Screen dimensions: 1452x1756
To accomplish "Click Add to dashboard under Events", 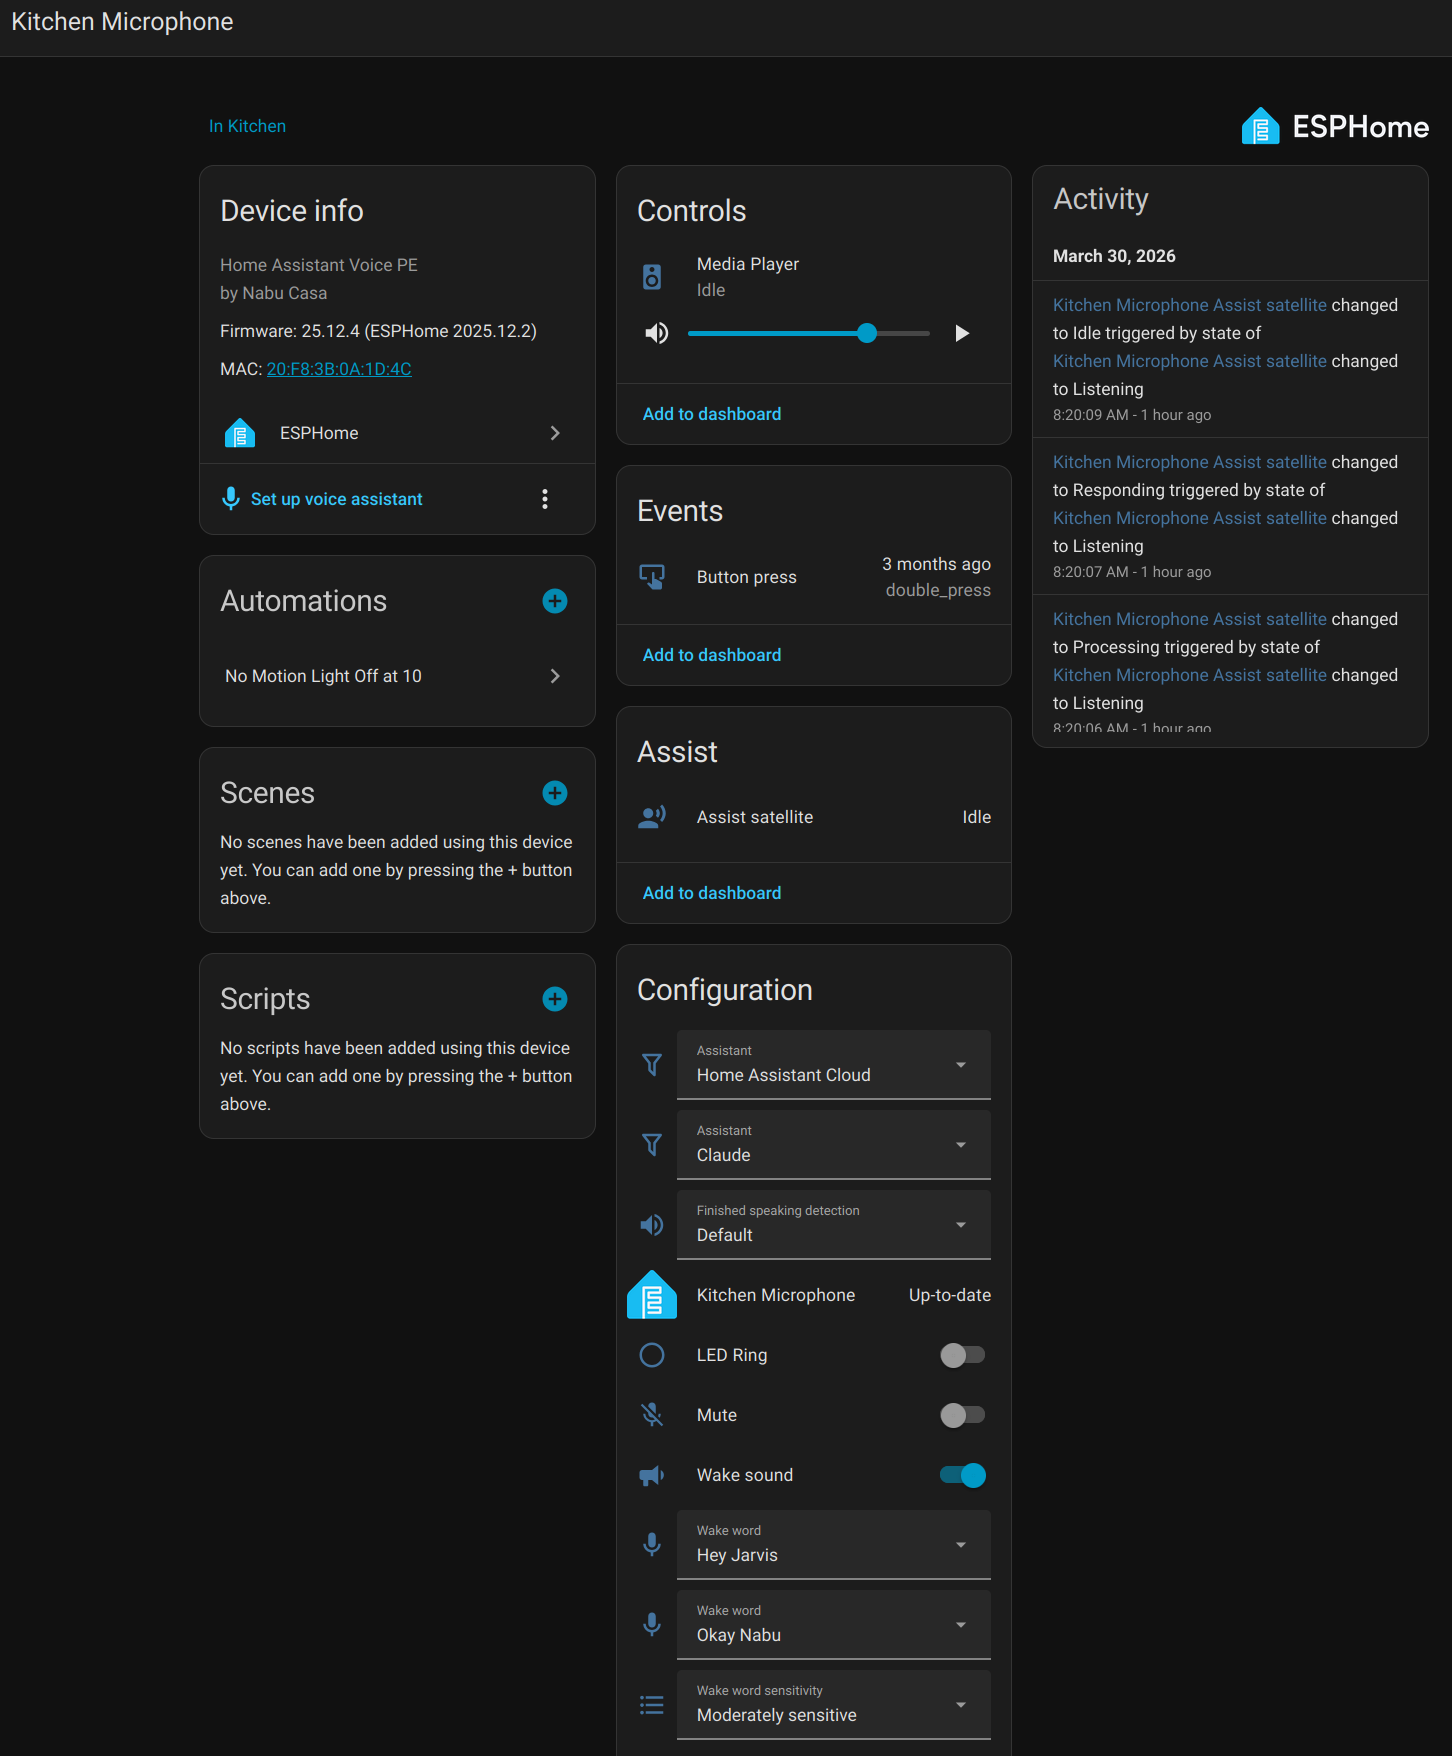I will click(x=712, y=655).
